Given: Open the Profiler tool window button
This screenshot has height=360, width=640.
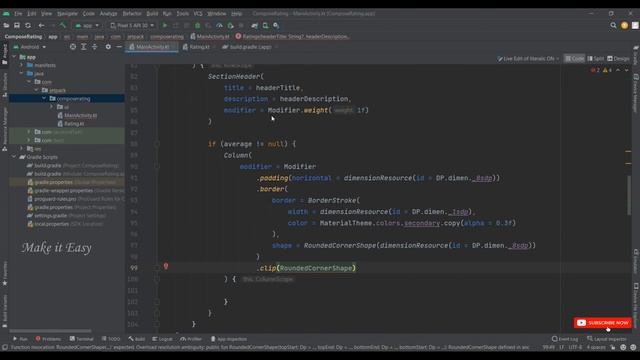Looking at the screenshot, I should (191, 339).
